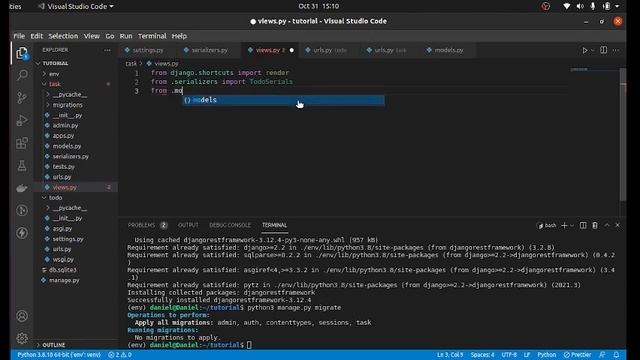Open the Search view in activity bar
Screen dimensions: 640x360
click(x=22, y=75)
